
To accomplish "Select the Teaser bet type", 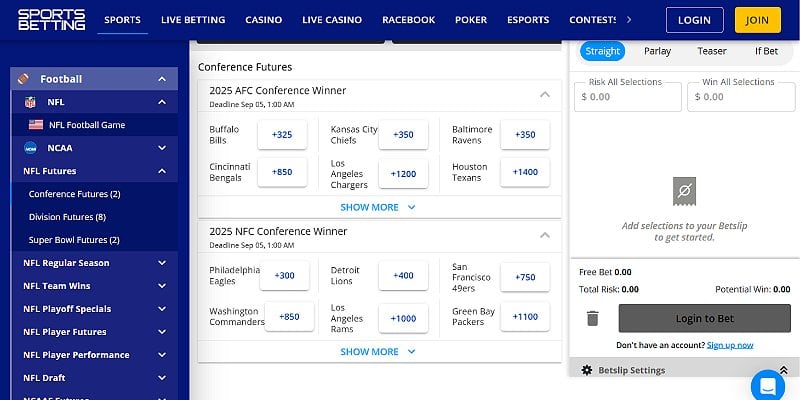I will coord(712,51).
